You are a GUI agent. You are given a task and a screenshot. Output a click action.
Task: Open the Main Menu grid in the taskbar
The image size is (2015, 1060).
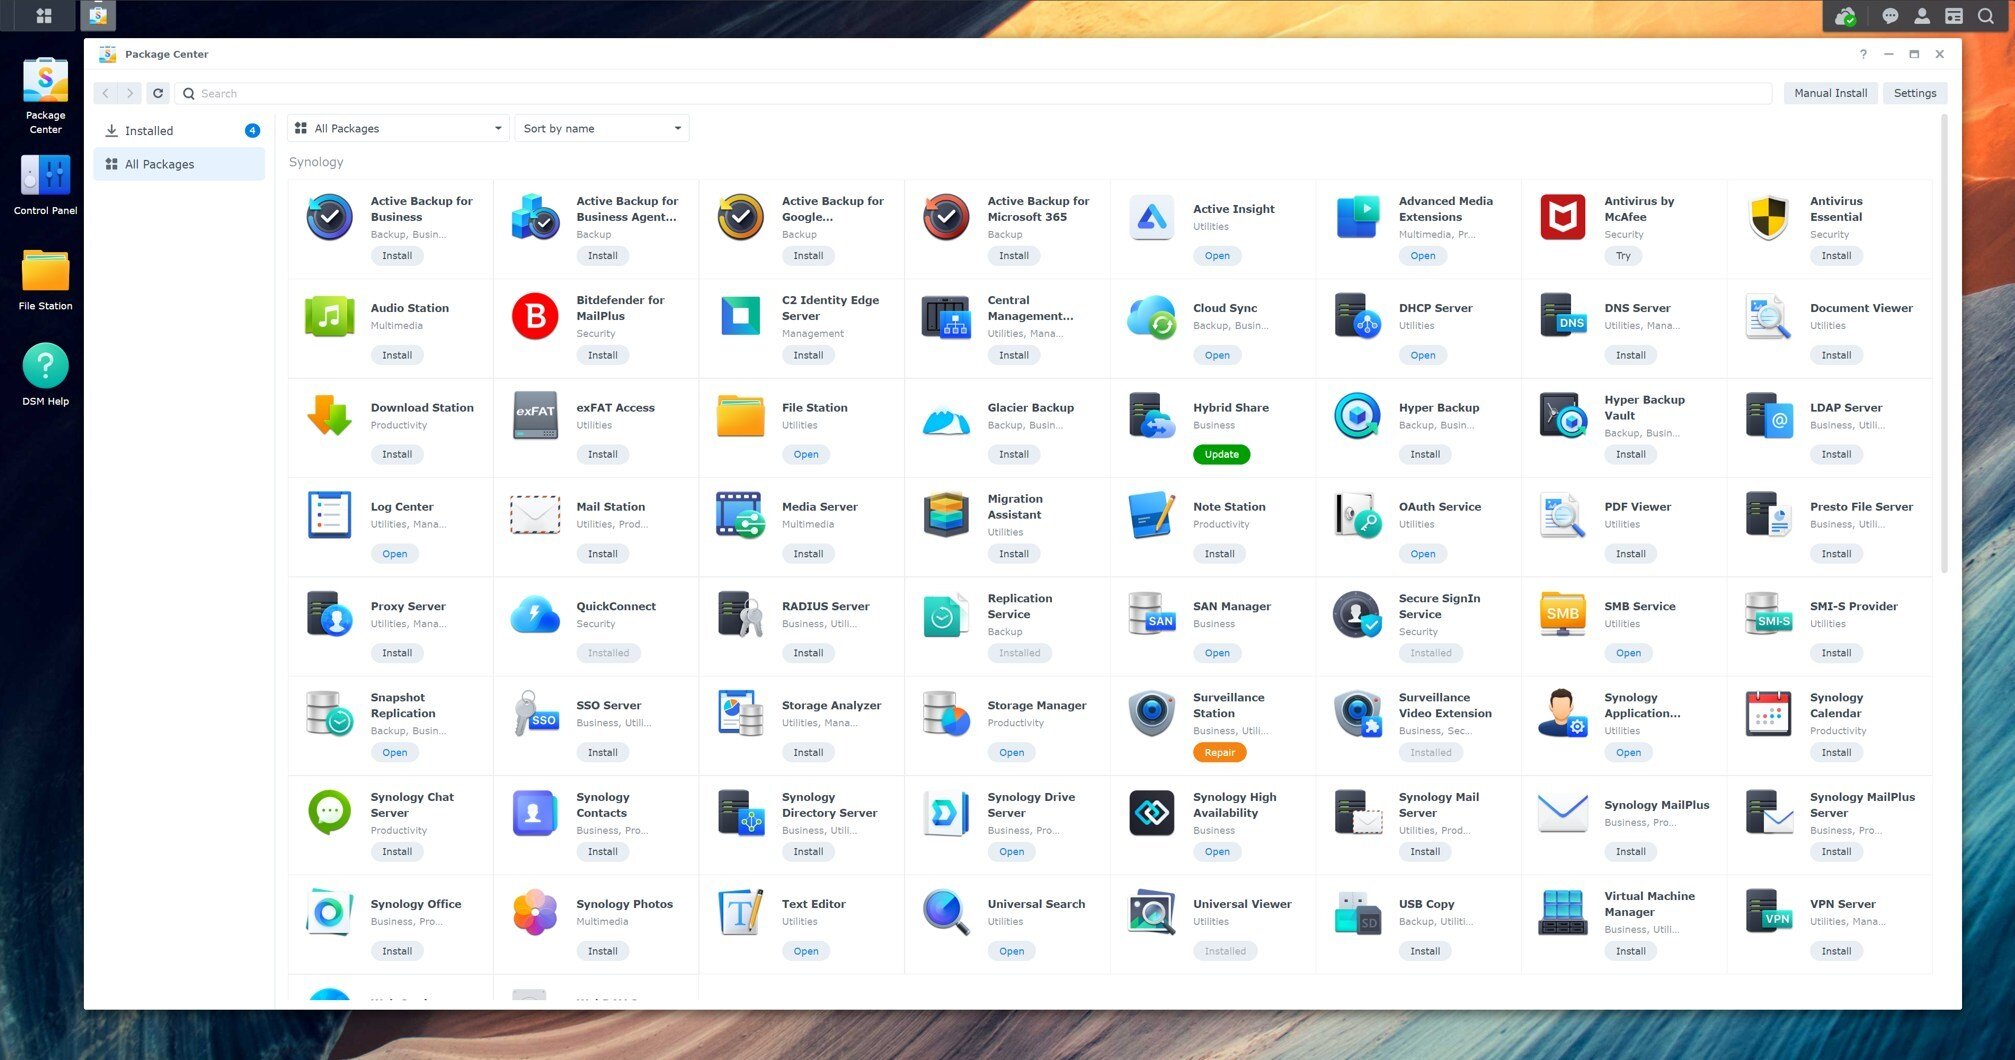[x=43, y=15]
